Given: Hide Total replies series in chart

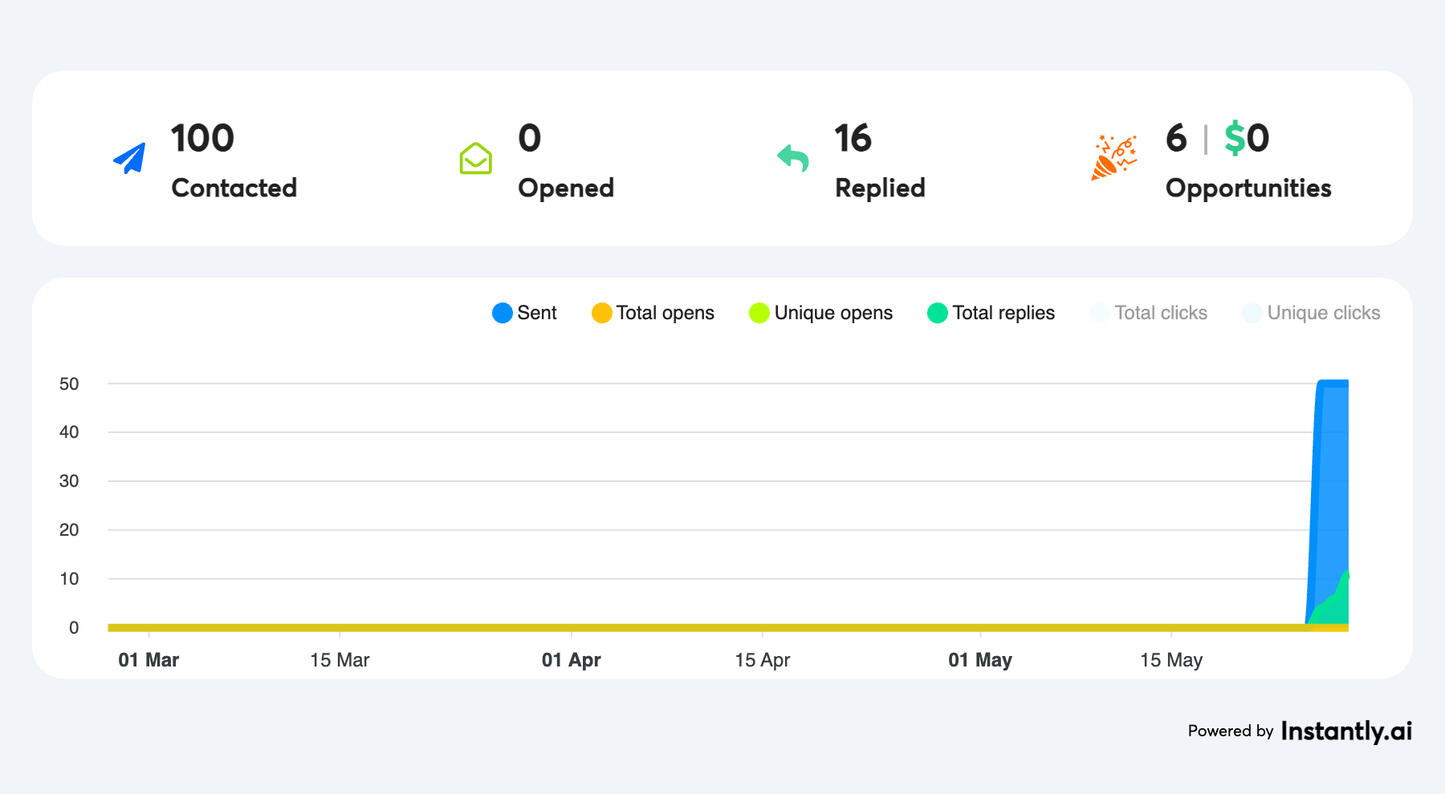Looking at the screenshot, I should (x=1003, y=313).
